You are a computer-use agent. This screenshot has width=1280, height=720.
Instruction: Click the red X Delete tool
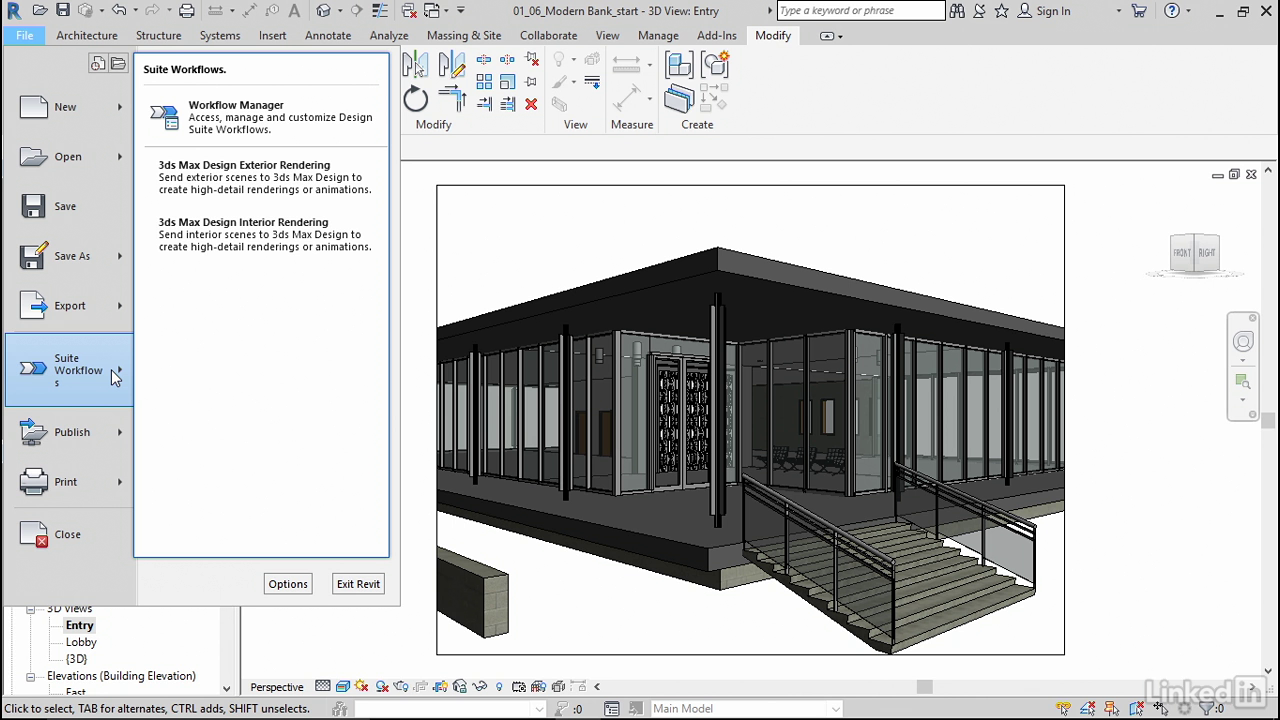point(531,104)
